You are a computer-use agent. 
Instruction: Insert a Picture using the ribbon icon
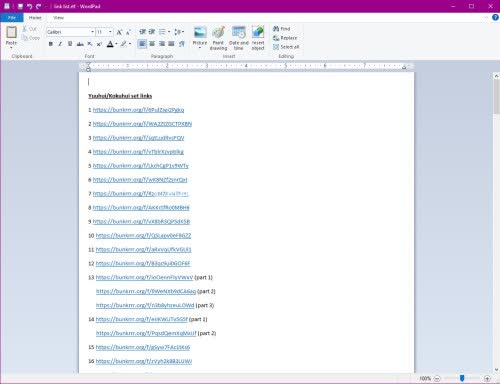200,32
